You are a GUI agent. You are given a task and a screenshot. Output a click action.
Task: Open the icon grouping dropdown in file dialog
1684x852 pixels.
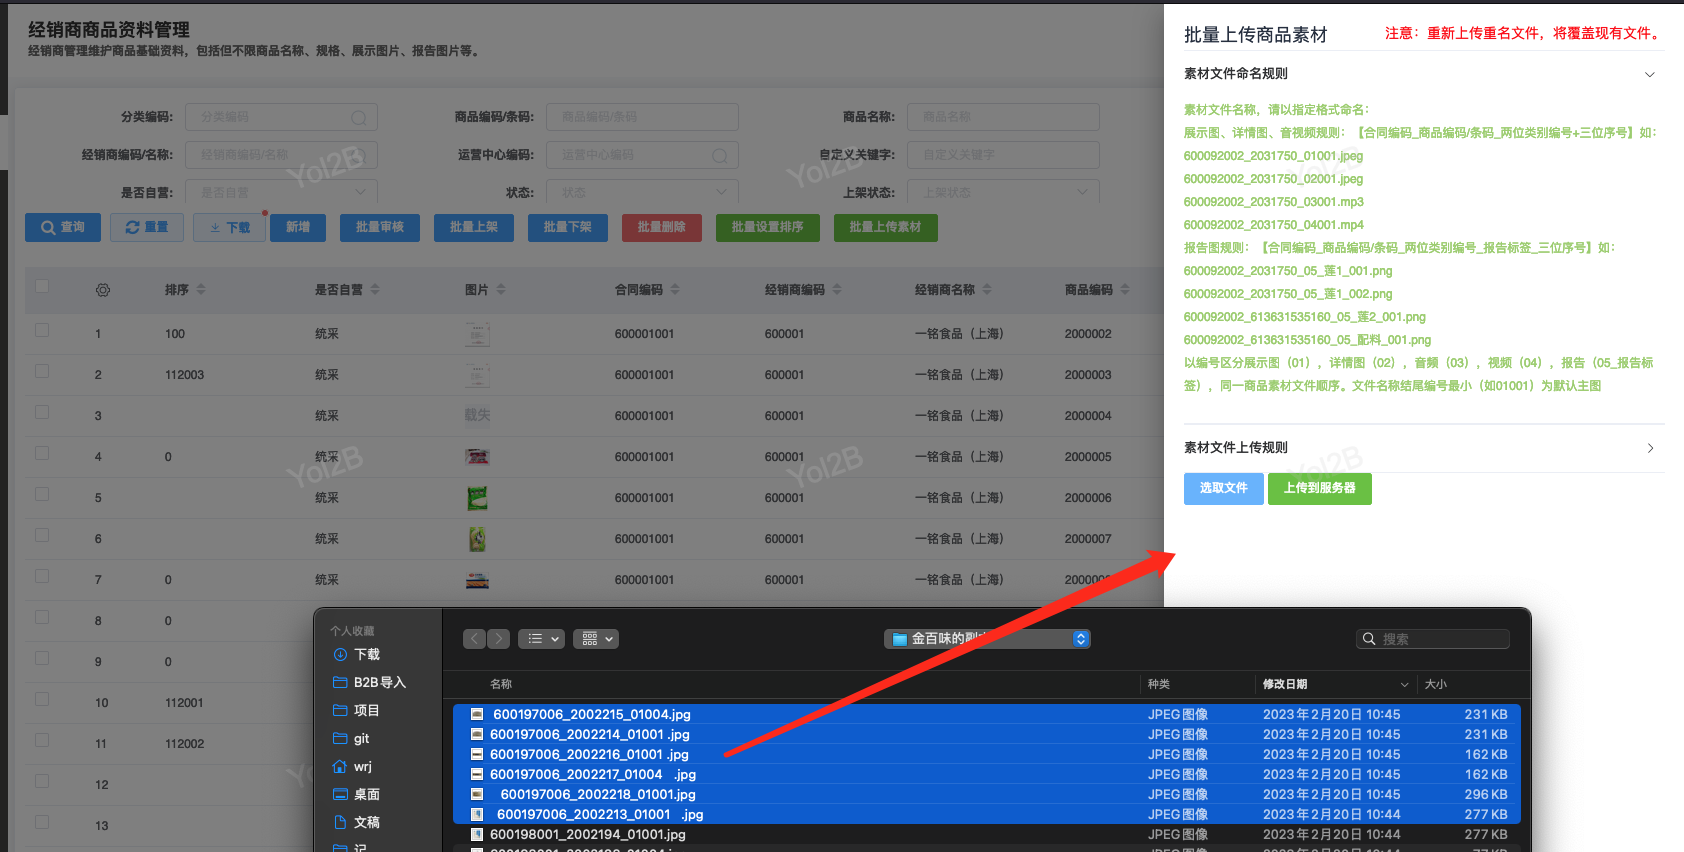coord(596,639)
